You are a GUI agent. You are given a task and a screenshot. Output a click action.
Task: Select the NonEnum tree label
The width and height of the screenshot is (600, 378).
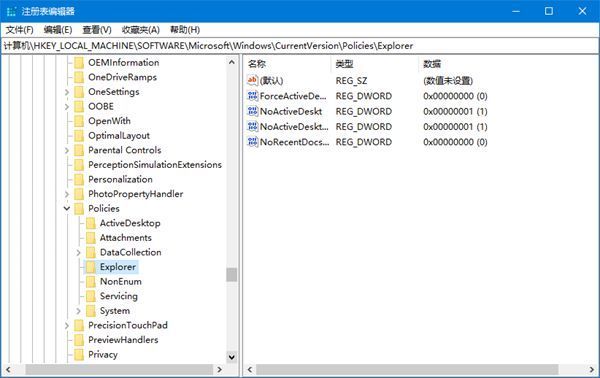click(x=121, y=282)
